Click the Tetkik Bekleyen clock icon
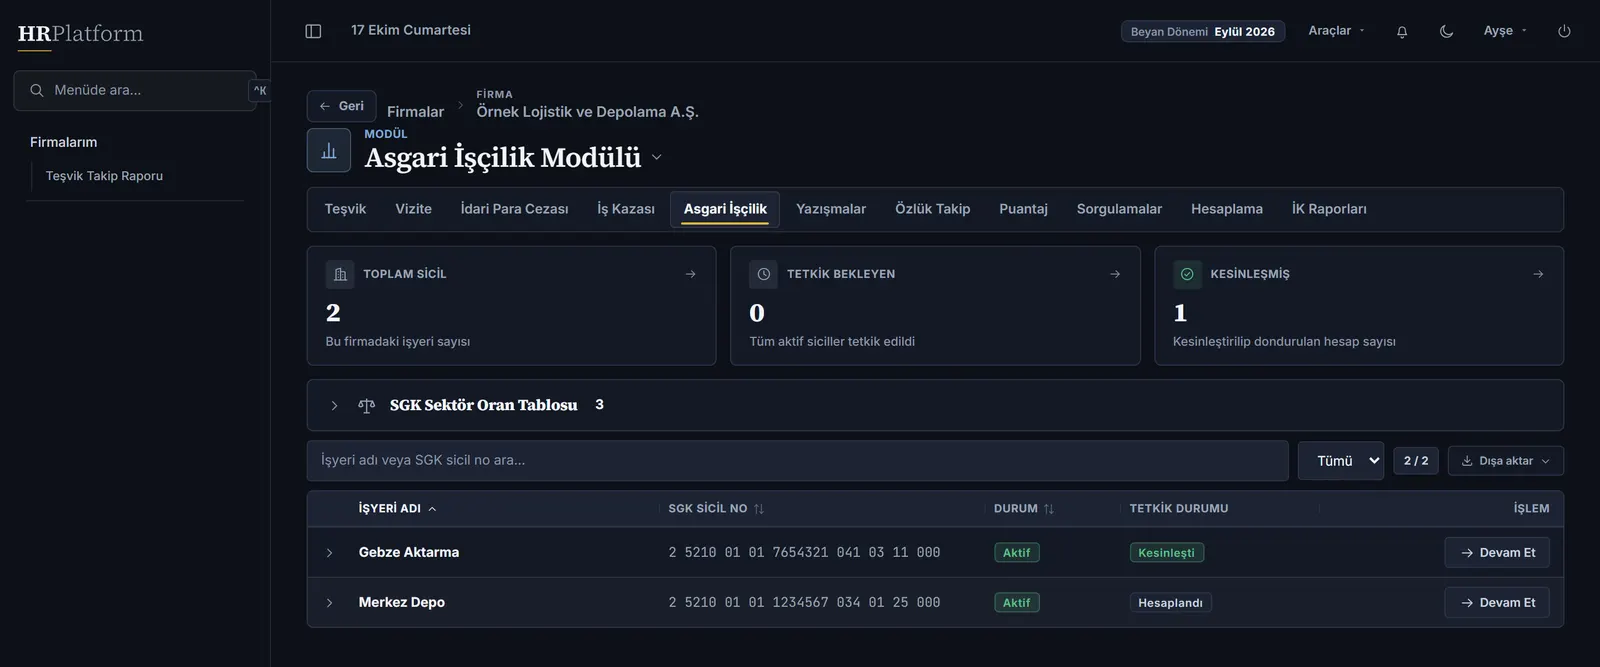This screenshot has height=667, width=1600. 764,274
